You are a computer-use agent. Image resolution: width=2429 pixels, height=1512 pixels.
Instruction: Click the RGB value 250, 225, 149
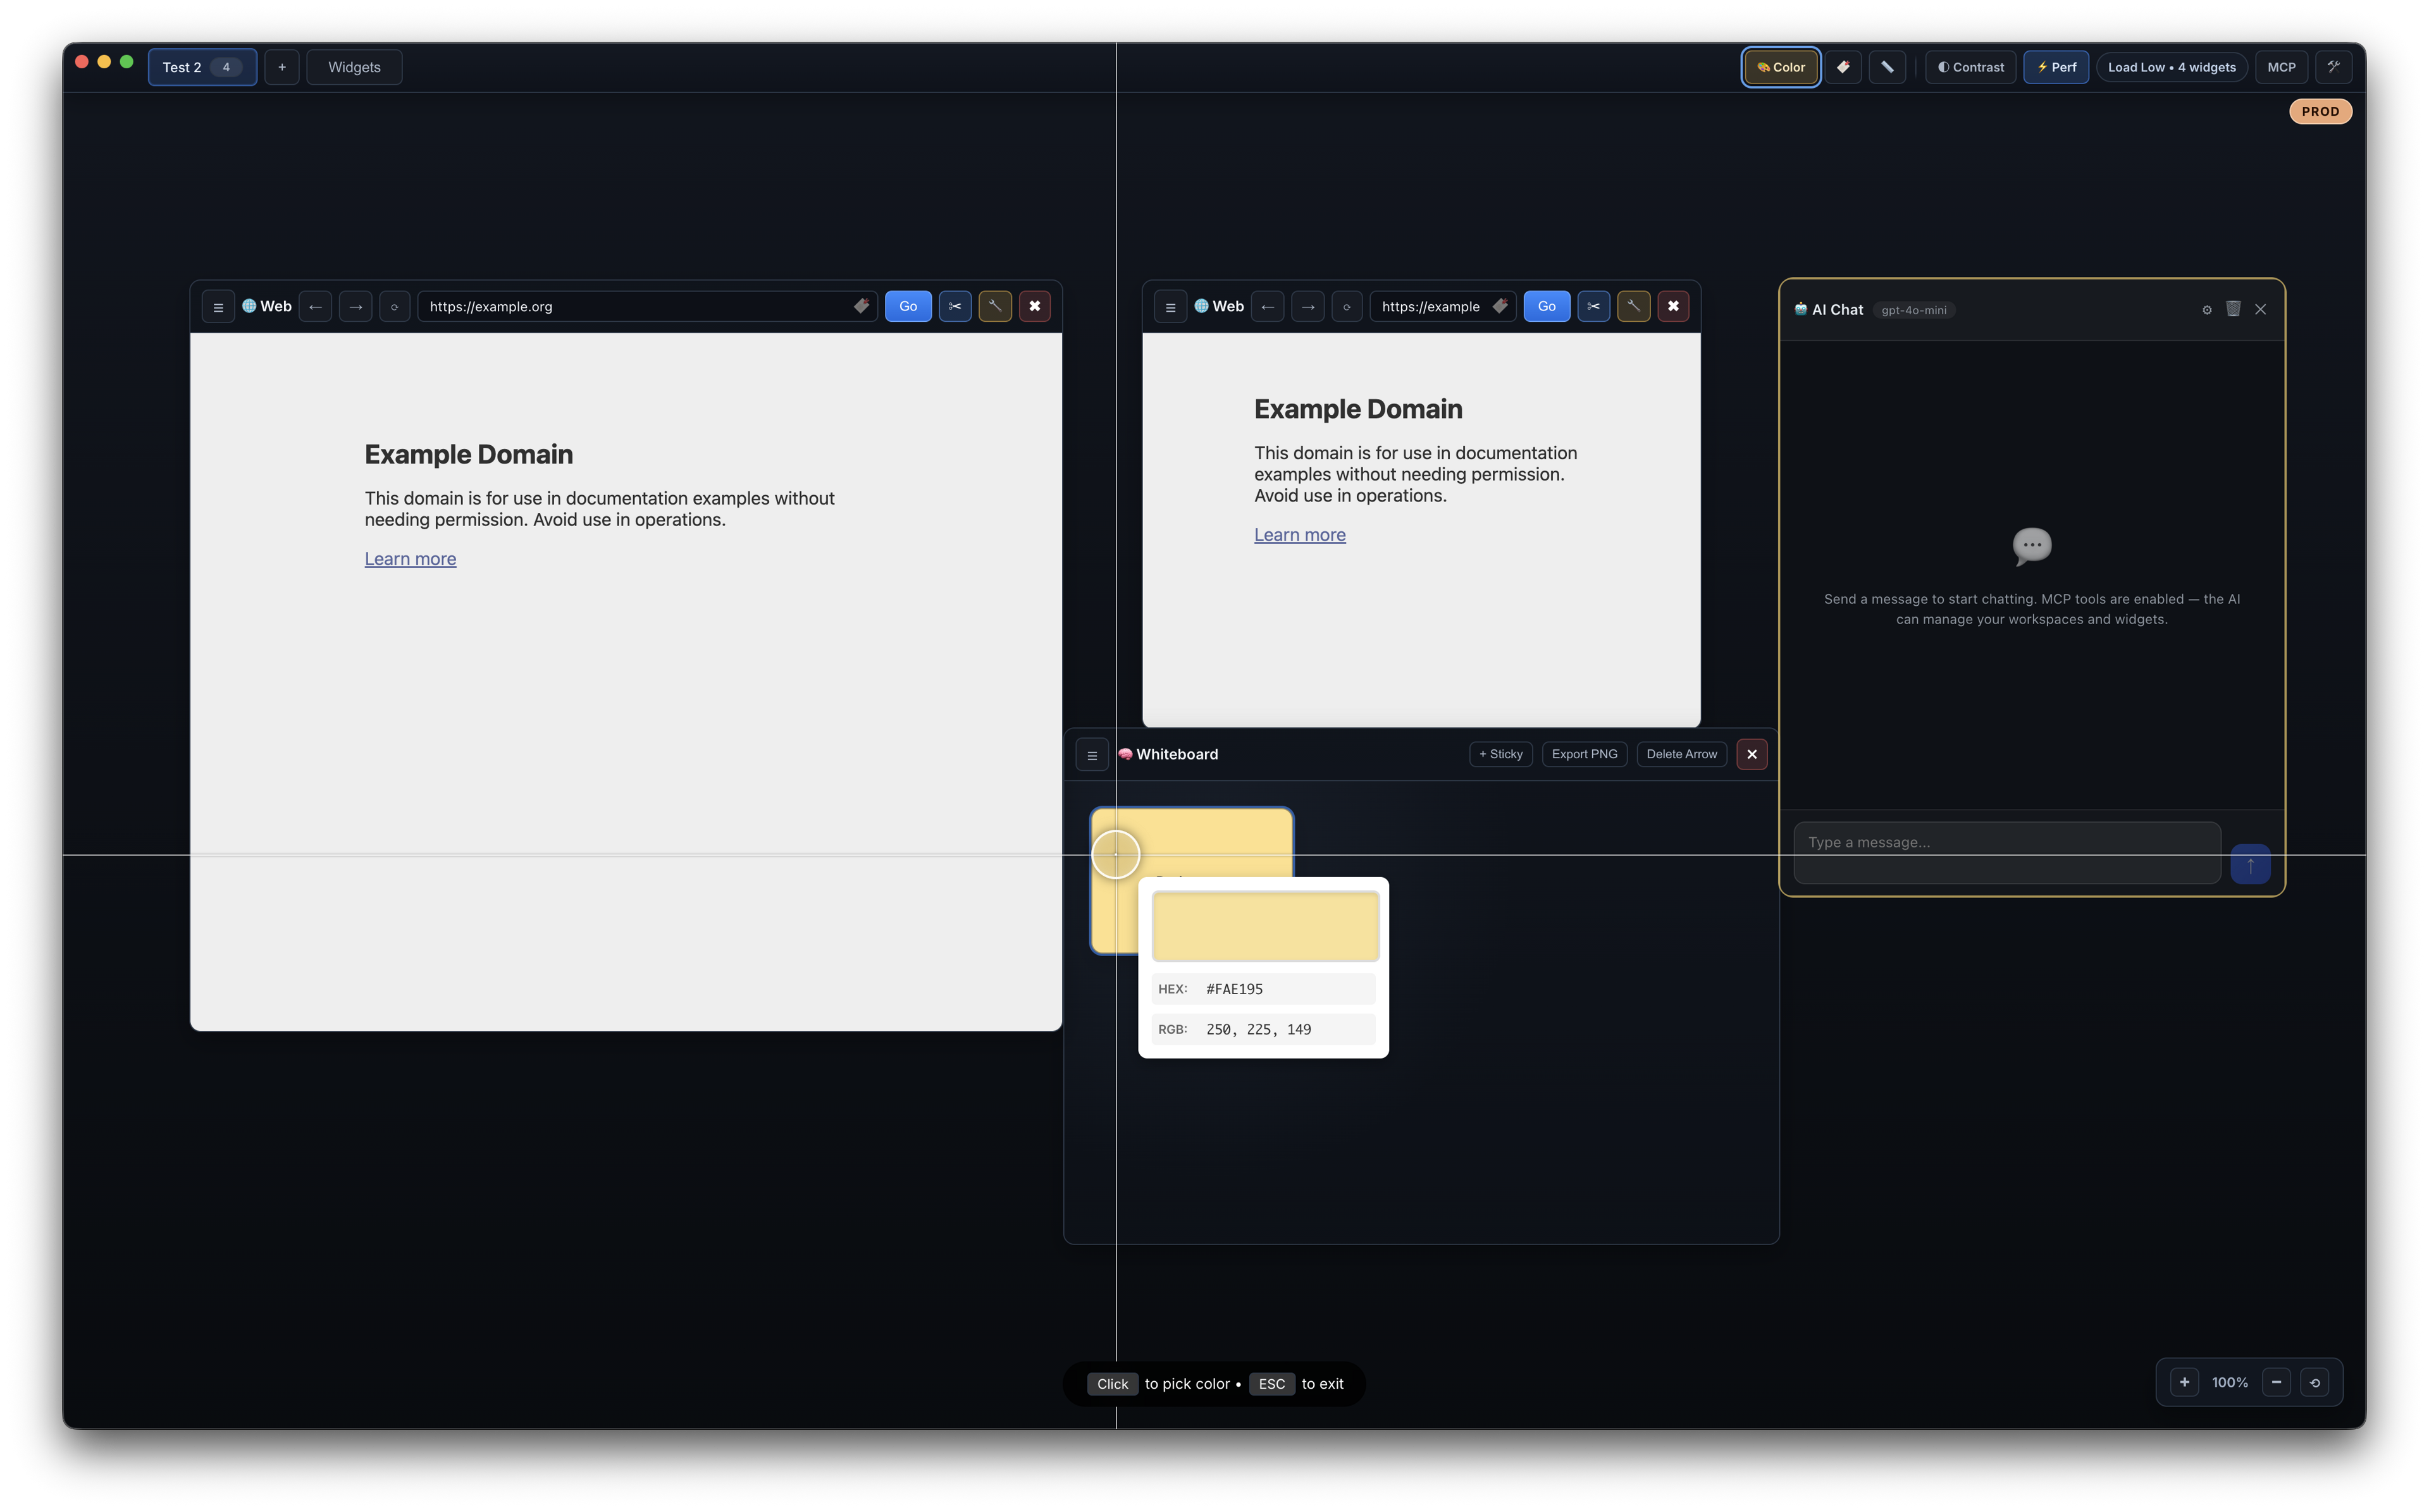[1258, 1029]
